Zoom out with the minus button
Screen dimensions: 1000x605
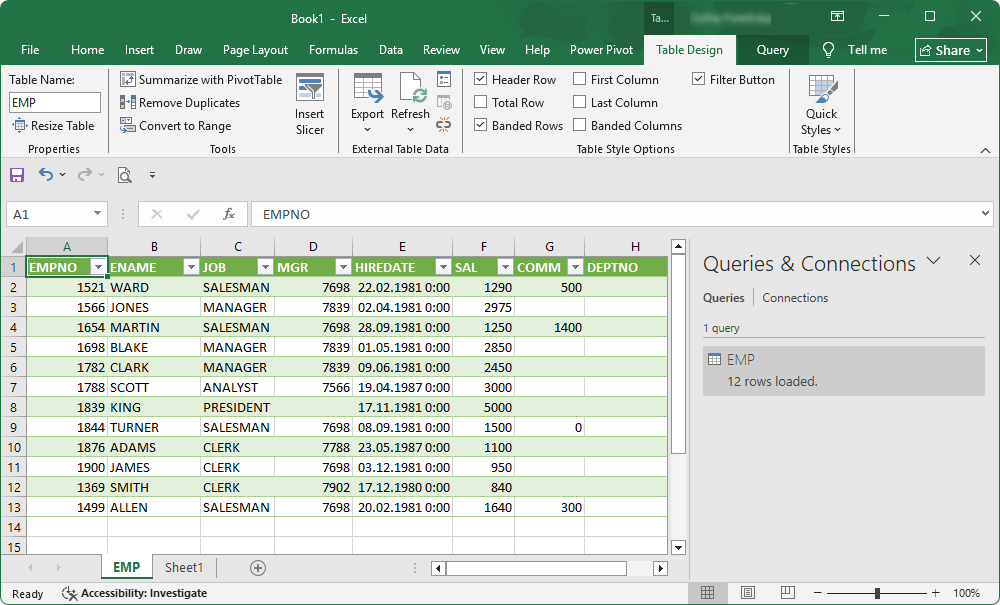[818, 593]
